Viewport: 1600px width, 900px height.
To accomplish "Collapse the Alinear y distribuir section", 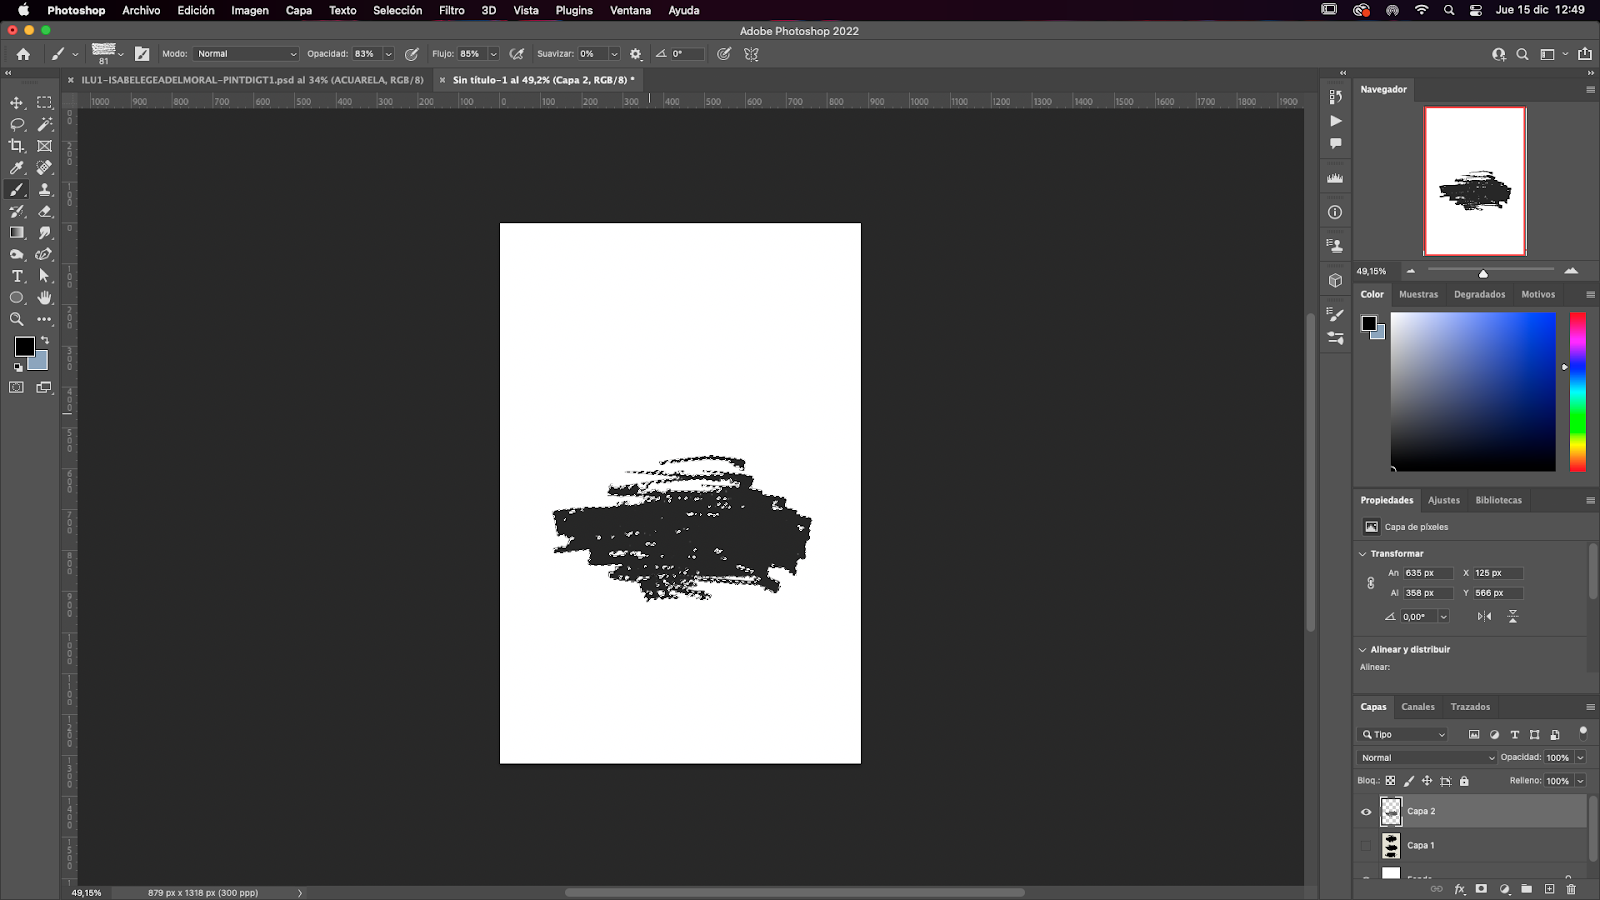I will [1362, 650].
